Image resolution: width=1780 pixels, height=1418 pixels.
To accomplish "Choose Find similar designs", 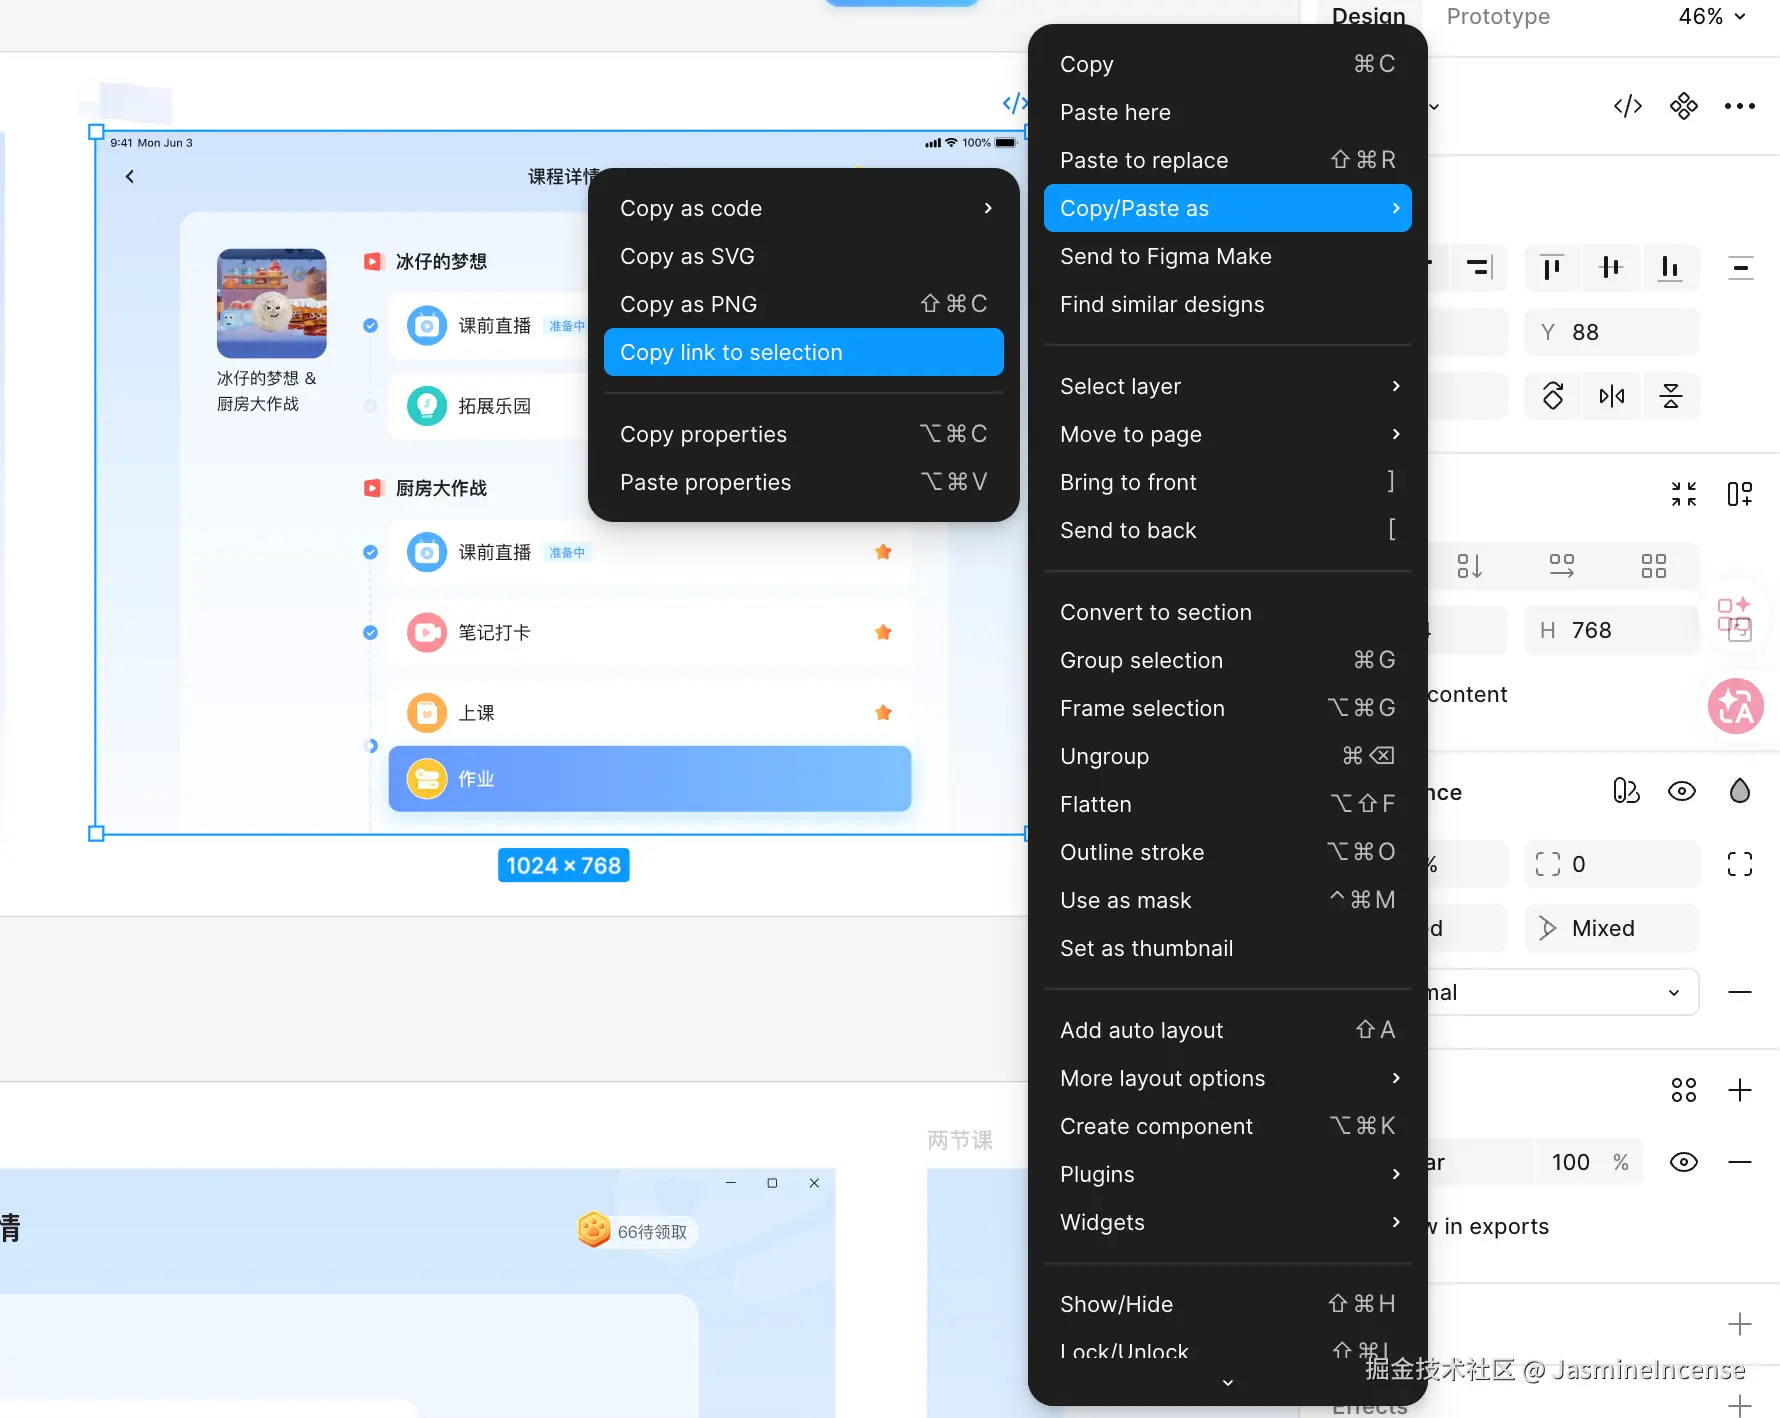I will [1227, 304].
